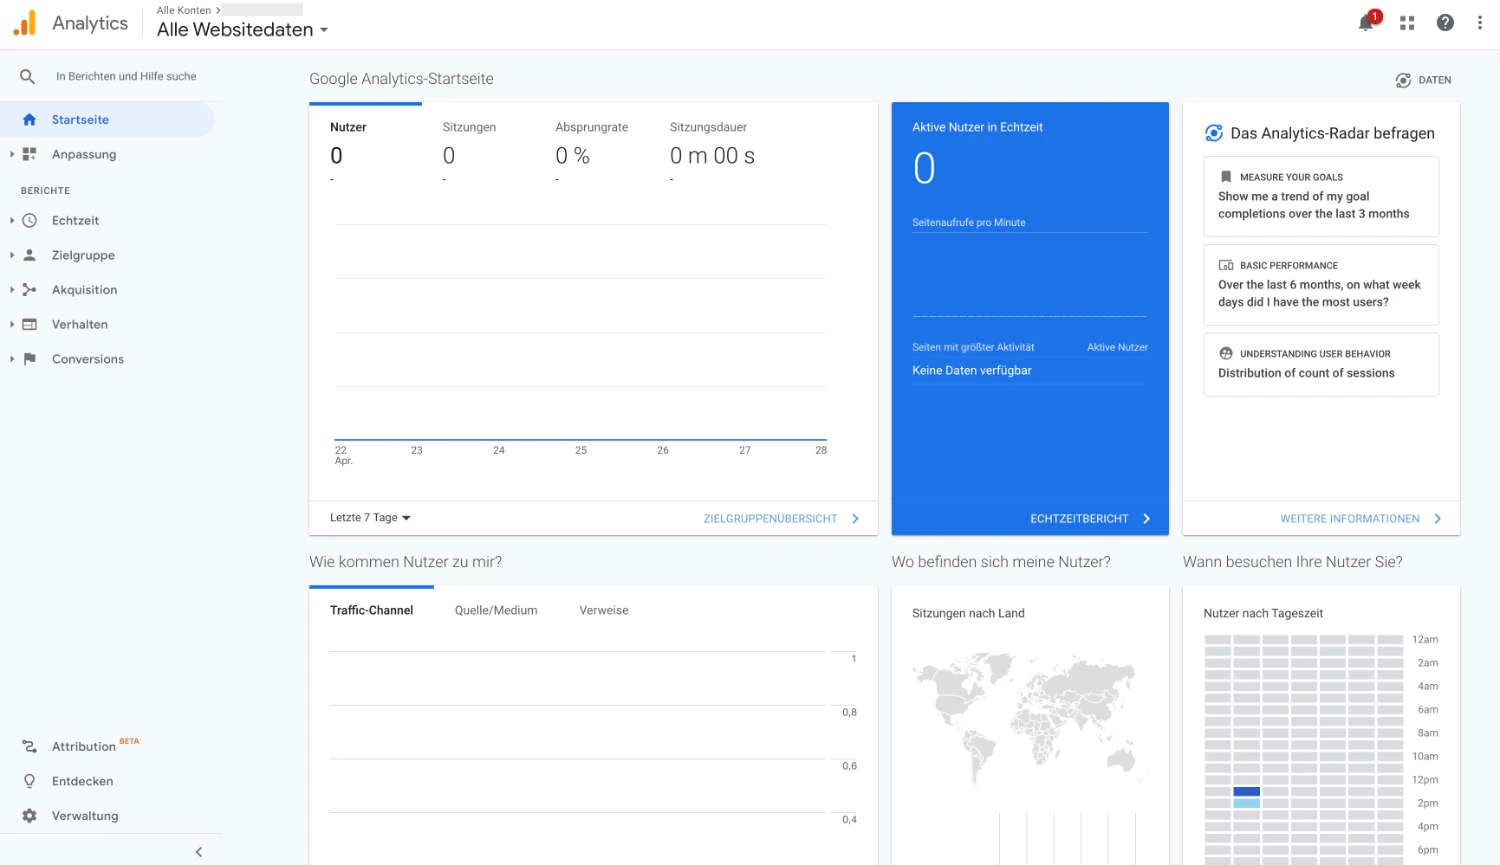Open the Letzte 7 Tage date range dropdown
Viewport: 1500px width, 865px height.
[367, 517]
